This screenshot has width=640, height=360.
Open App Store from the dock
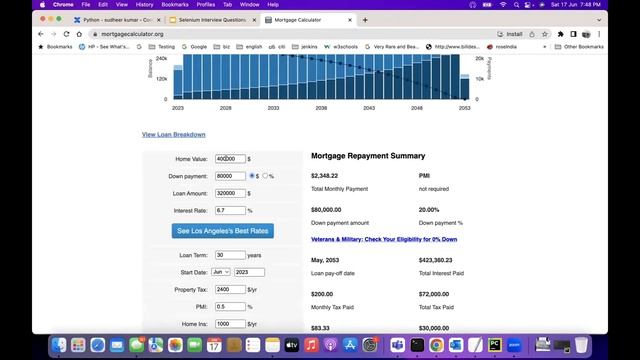(x=350, y=345)
